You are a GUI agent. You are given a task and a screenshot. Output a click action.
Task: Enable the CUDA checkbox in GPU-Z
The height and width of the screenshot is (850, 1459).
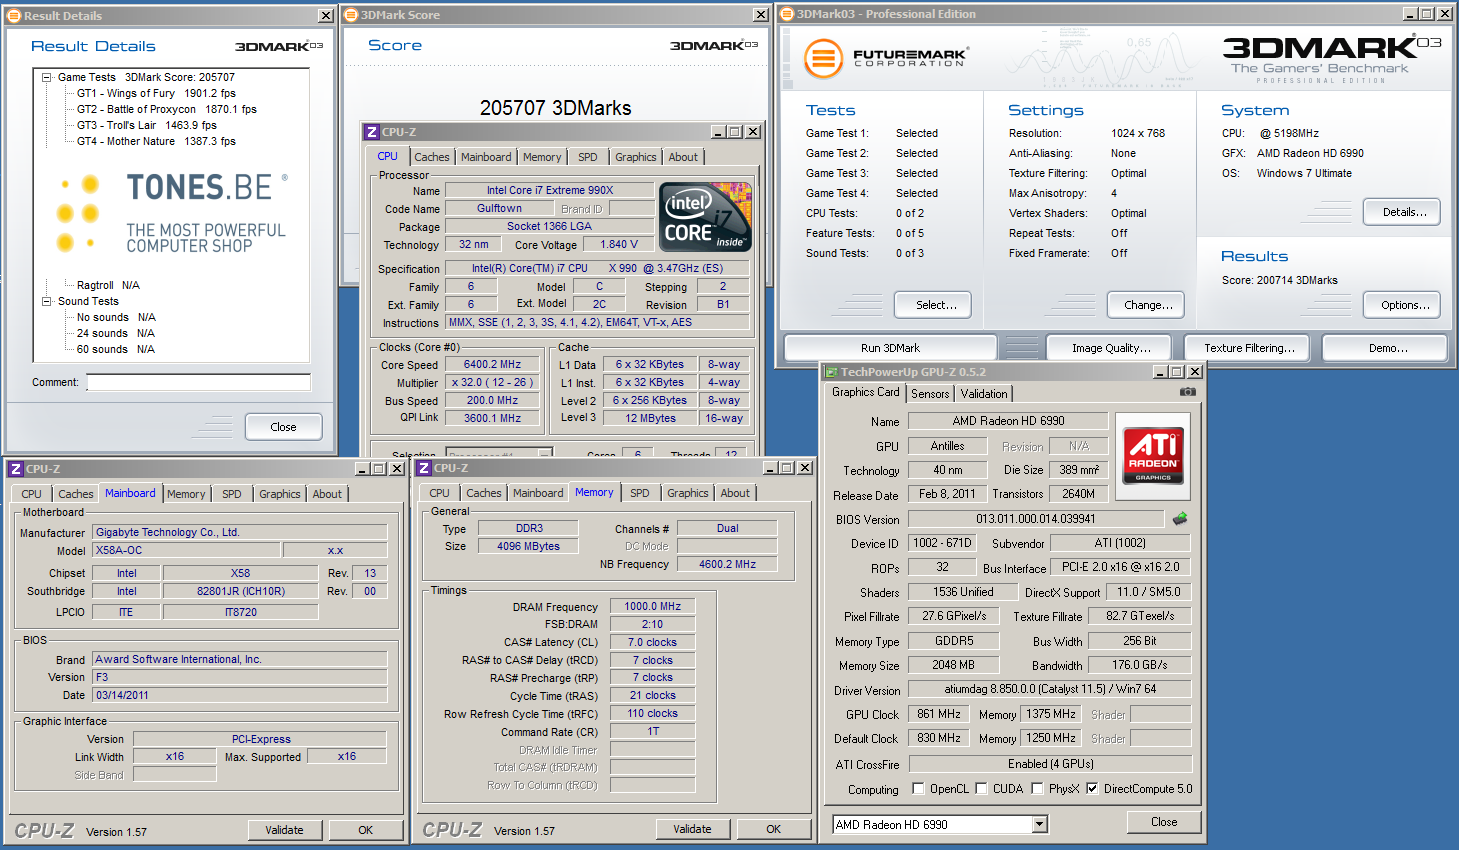pyautogui.click(x=981, y=788)
